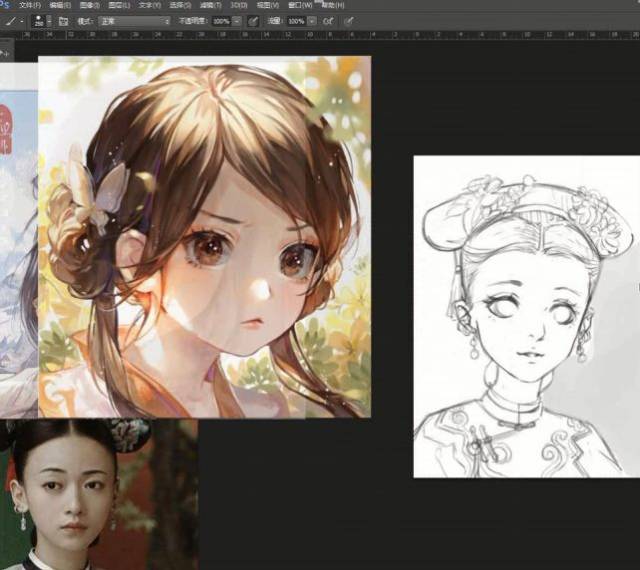Toggle the Brush settings panel icon

click(63, 21)
